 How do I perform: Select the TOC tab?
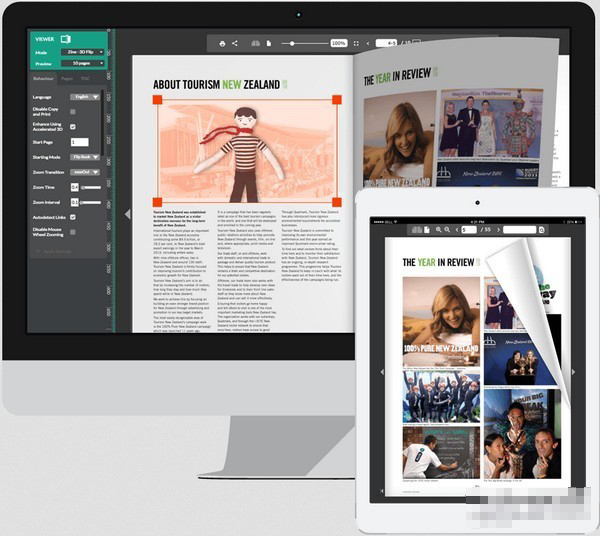pyautogui.click(x=85, y=78)
